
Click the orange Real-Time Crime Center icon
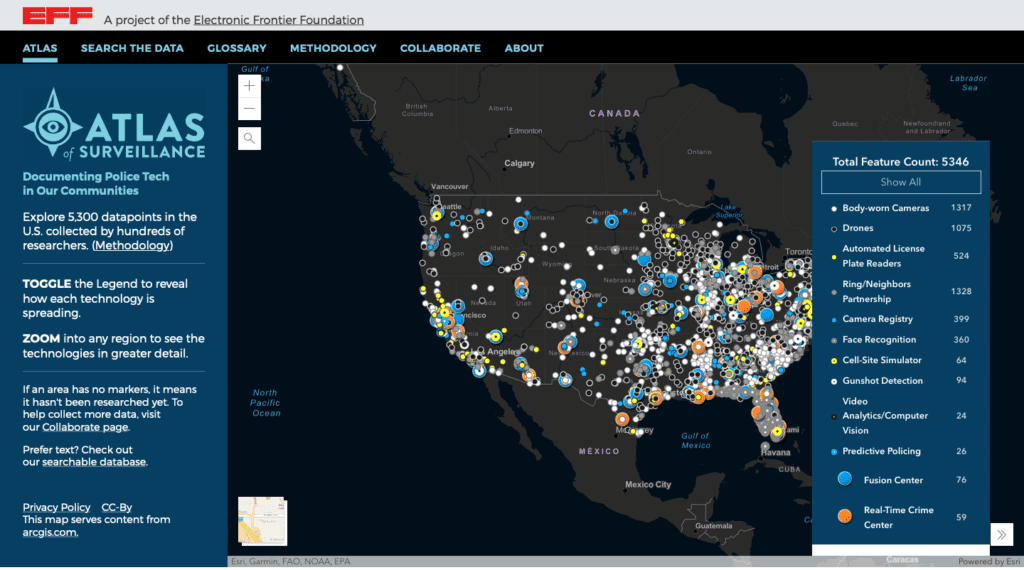click(845, 517)
